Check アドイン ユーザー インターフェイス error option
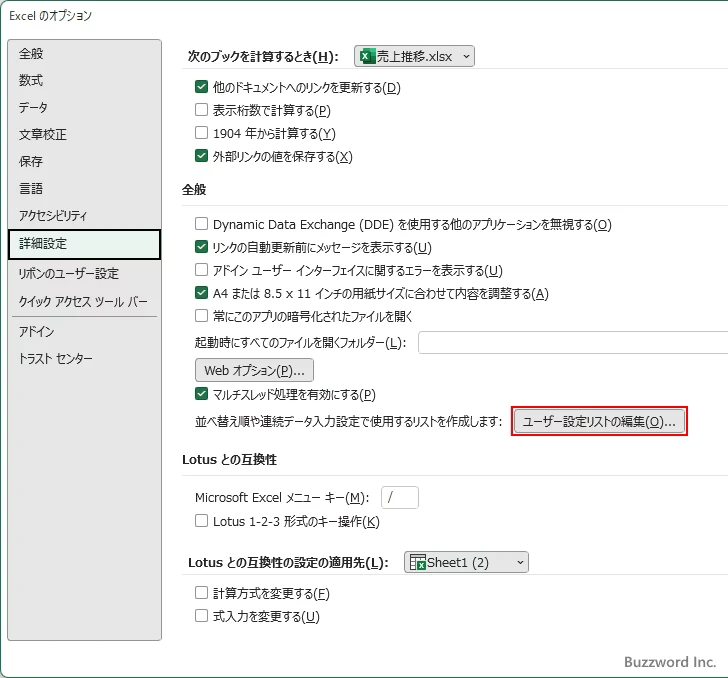 coord(201,270)
